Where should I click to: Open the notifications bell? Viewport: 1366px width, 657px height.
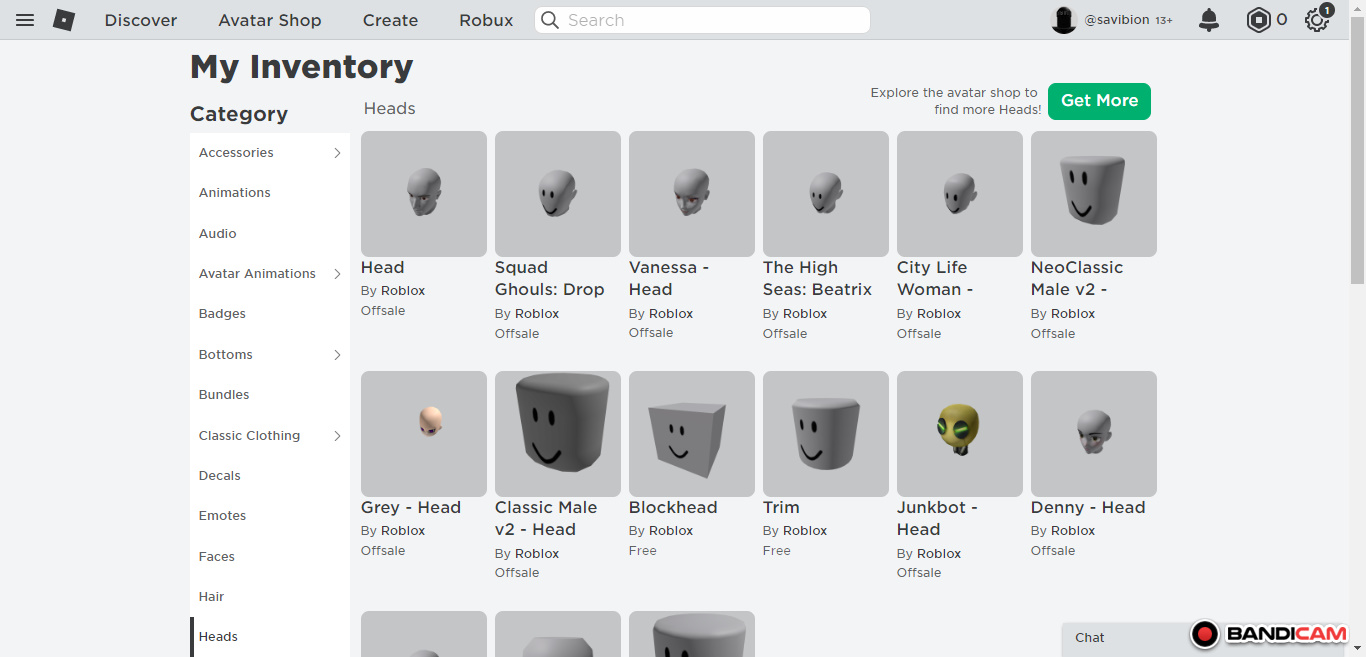pyautogui.click(x=1209, y=20)
